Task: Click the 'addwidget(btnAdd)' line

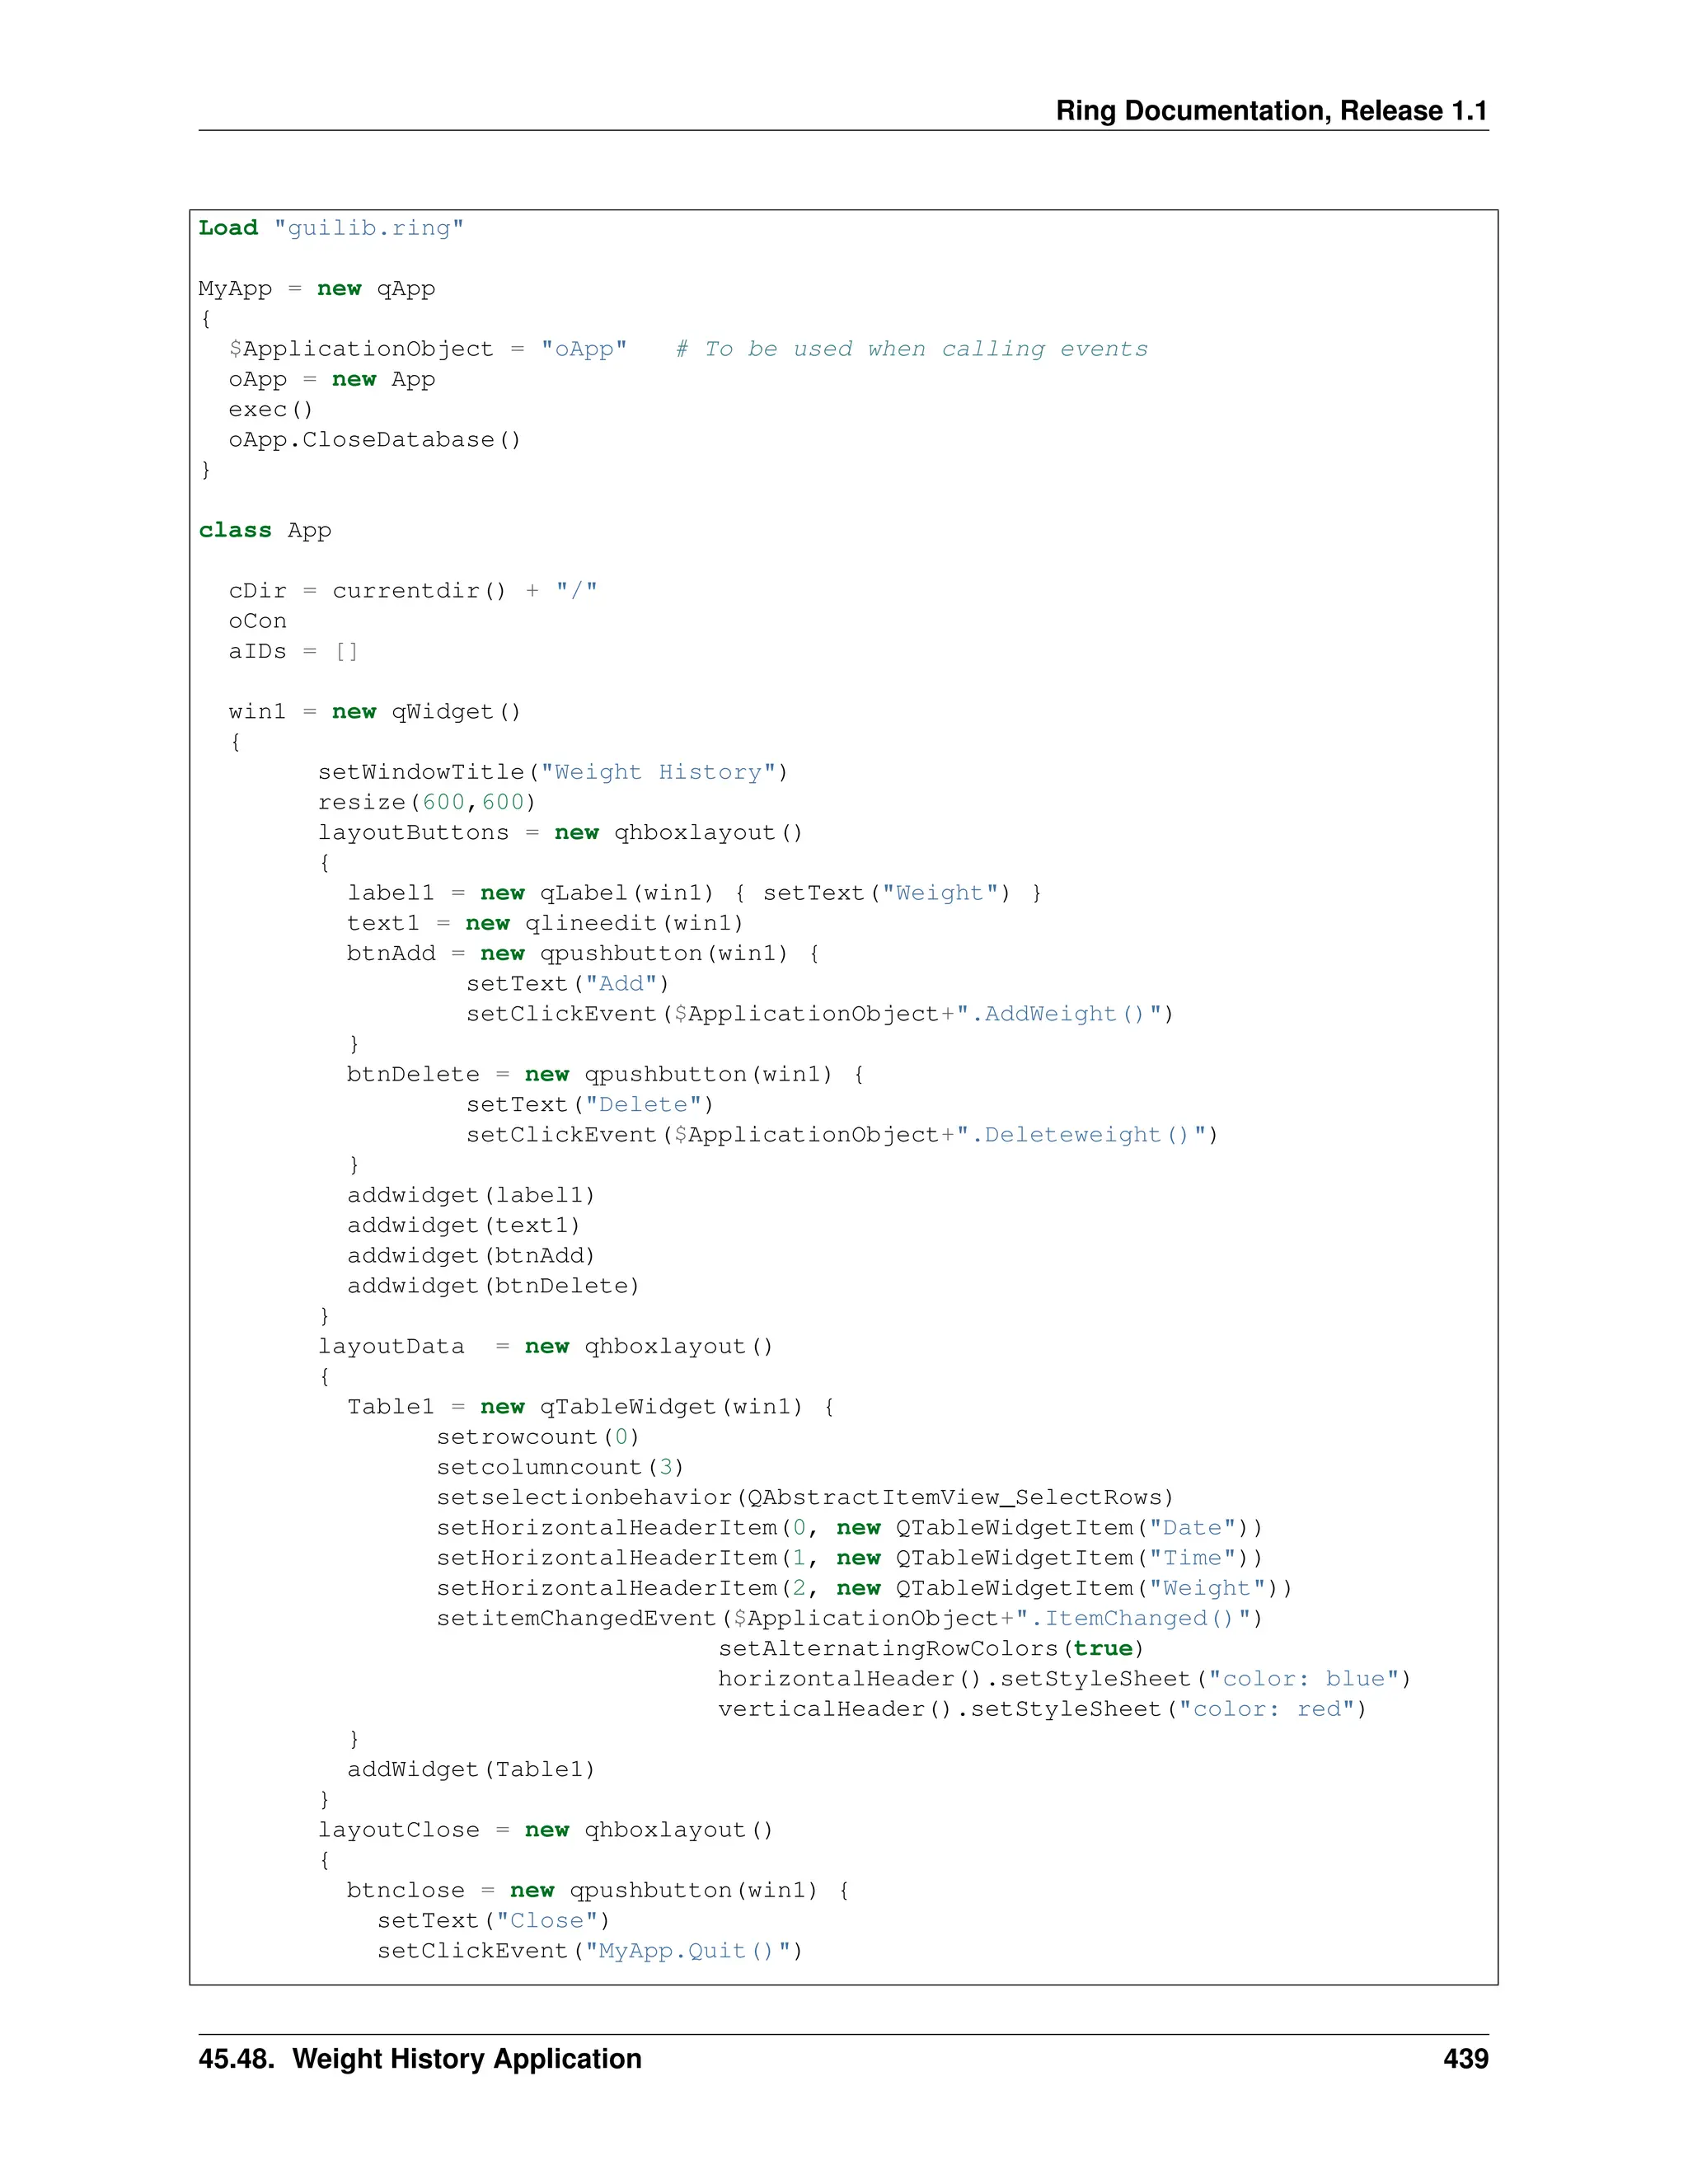Action: click(x=471, y=1256)
